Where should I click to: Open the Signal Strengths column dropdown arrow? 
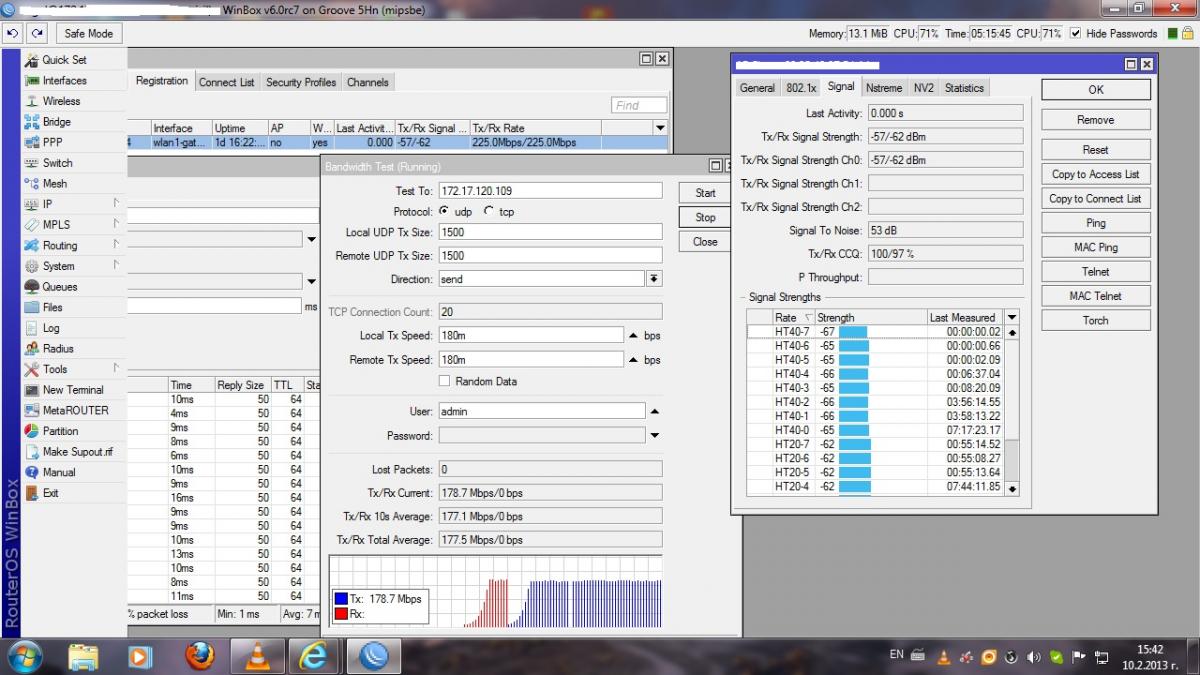[x=1011, y=317]
